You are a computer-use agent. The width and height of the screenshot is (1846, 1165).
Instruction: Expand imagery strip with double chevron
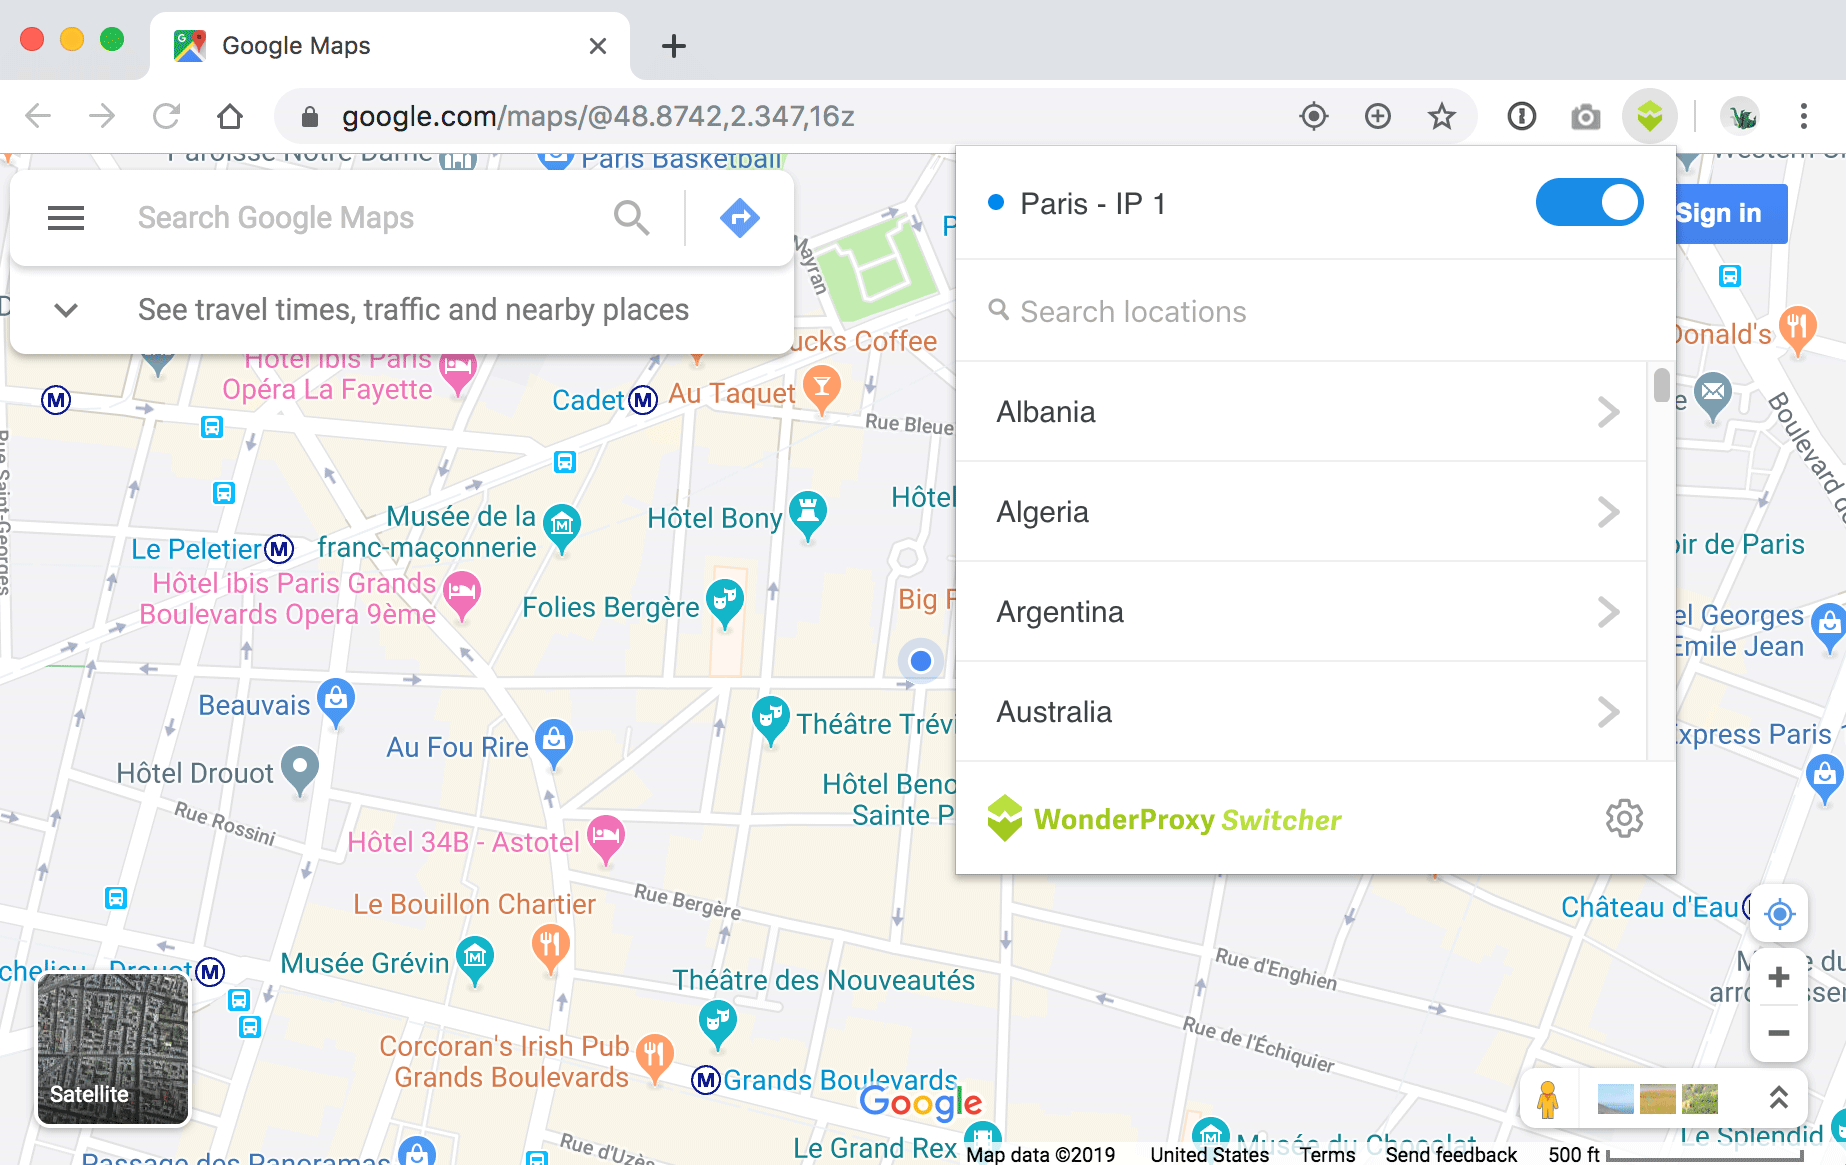tap(1779, 1098)
